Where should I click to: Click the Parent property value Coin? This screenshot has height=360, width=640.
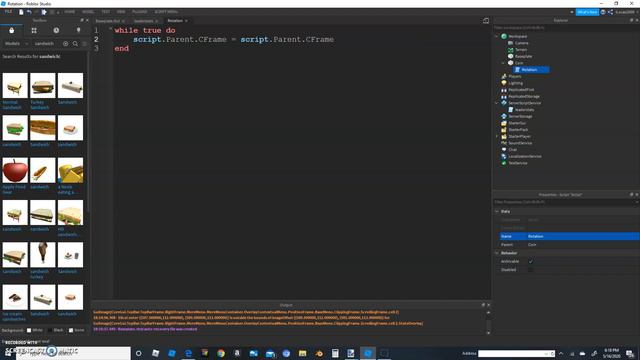pyautogui.click(x=532, y=244)
